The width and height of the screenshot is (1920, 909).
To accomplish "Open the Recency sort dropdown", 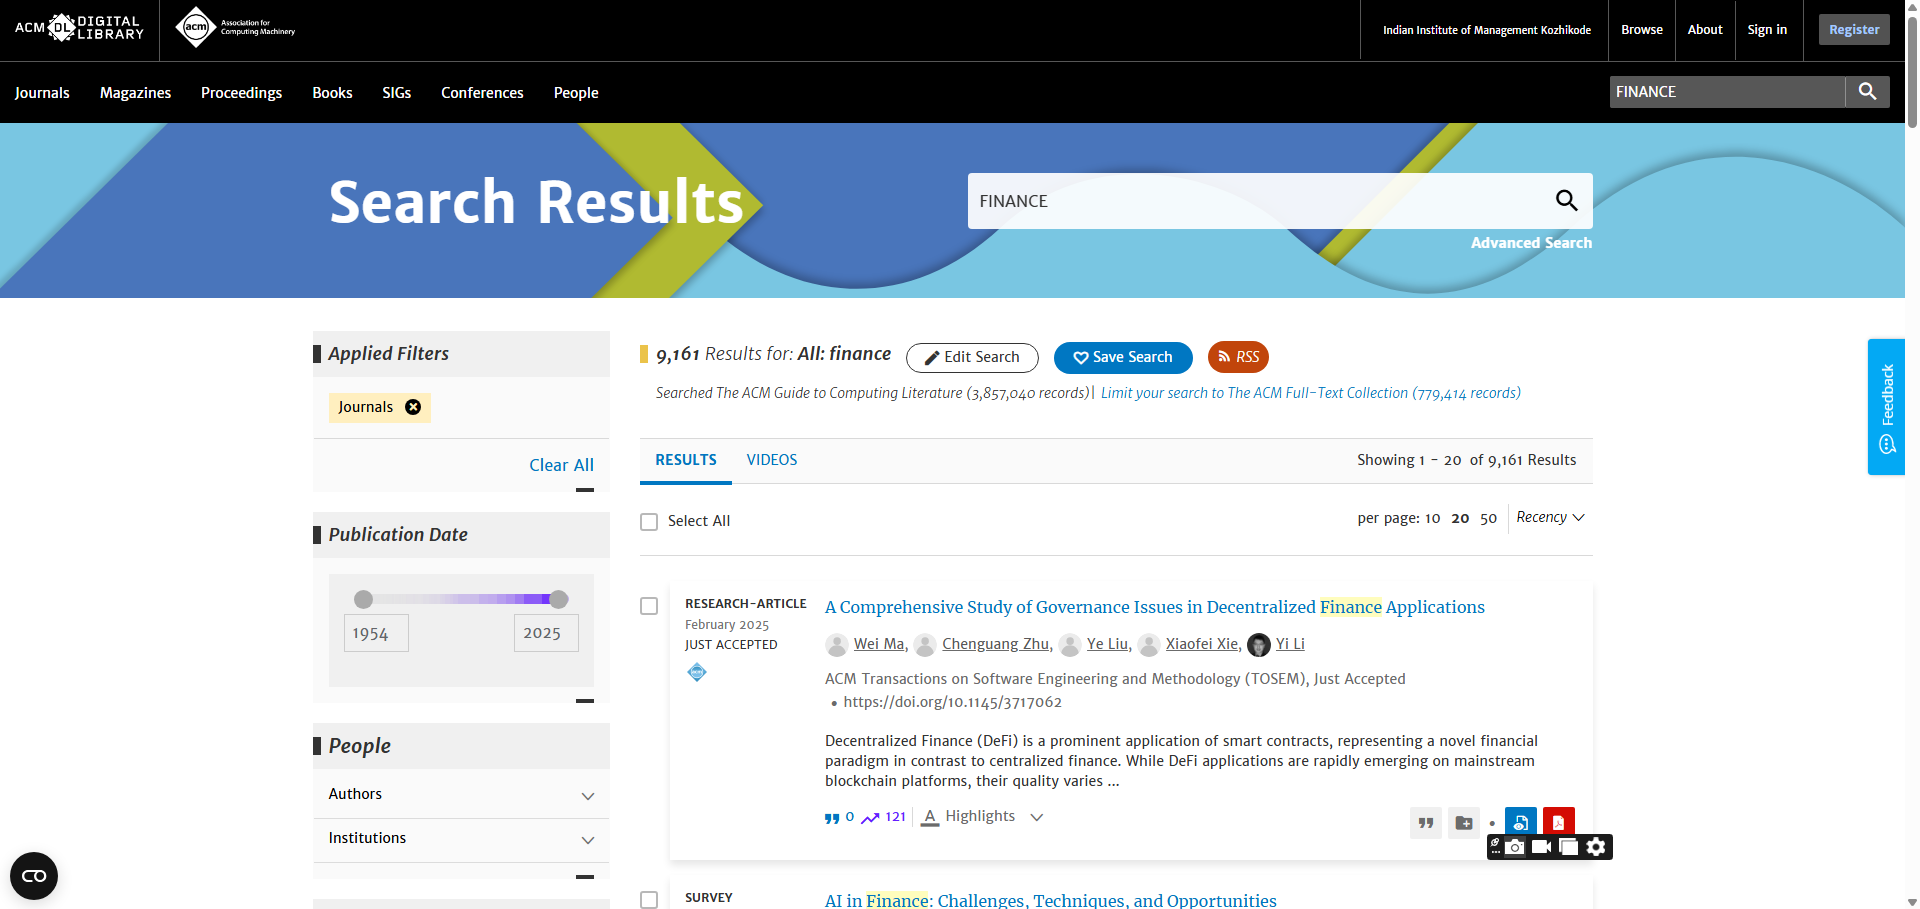I will (1549, 517).
